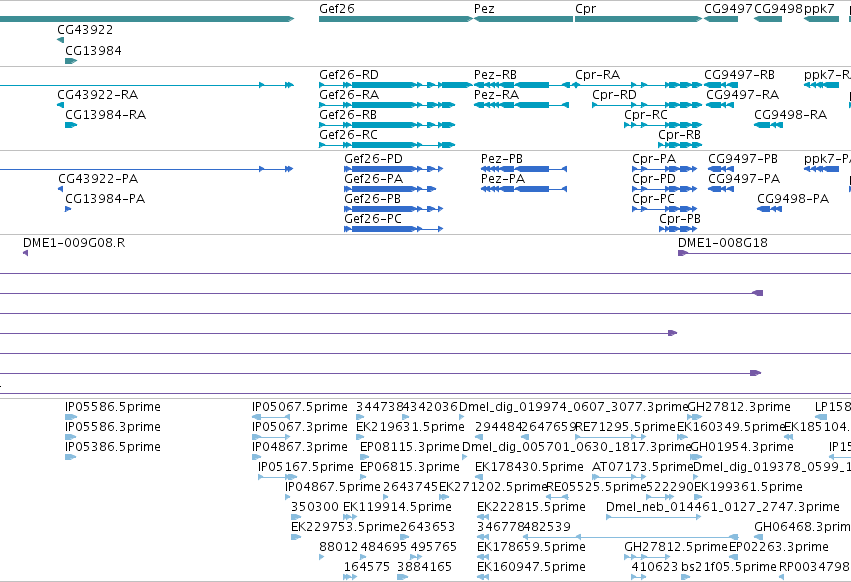This screenshot has height=582, width=851.
Task: Select the Gef26 gene label
Action: click(x=336, y=9)
